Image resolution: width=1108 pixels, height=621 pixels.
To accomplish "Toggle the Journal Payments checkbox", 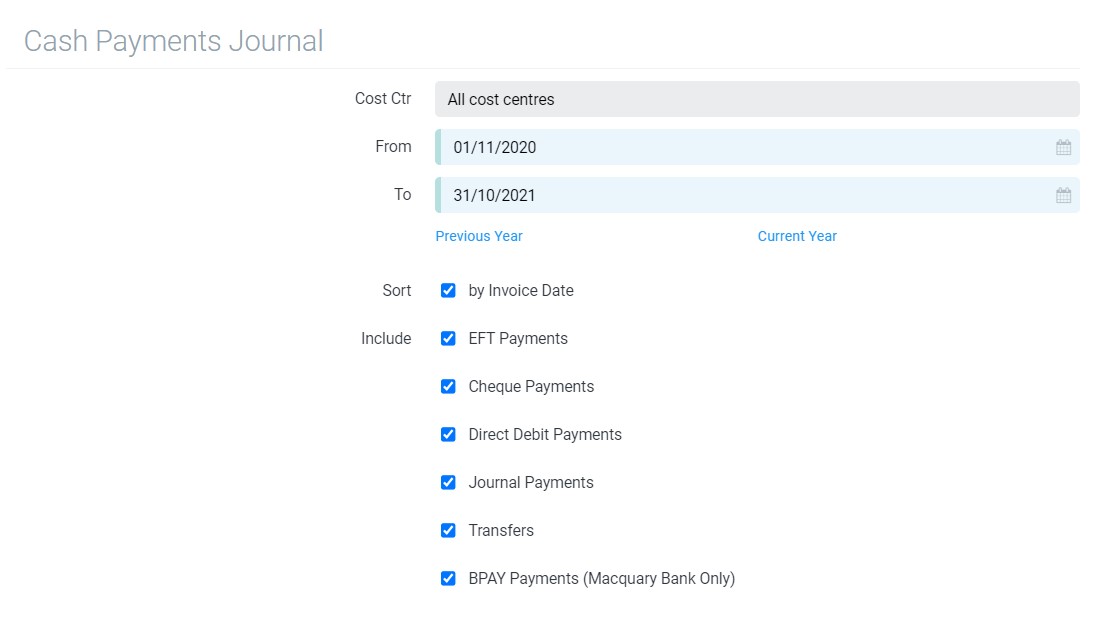I will pos(448,483).
